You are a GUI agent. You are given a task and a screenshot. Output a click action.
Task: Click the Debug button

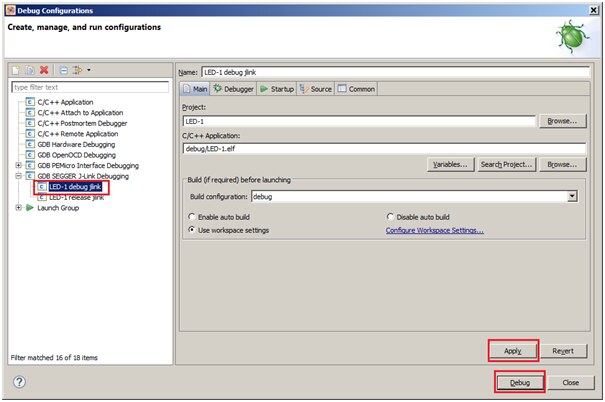[x=520, y=382]
